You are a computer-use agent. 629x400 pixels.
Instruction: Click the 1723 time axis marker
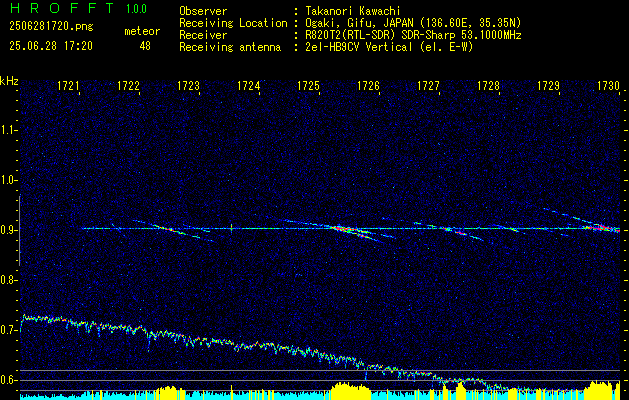[189, 85]
